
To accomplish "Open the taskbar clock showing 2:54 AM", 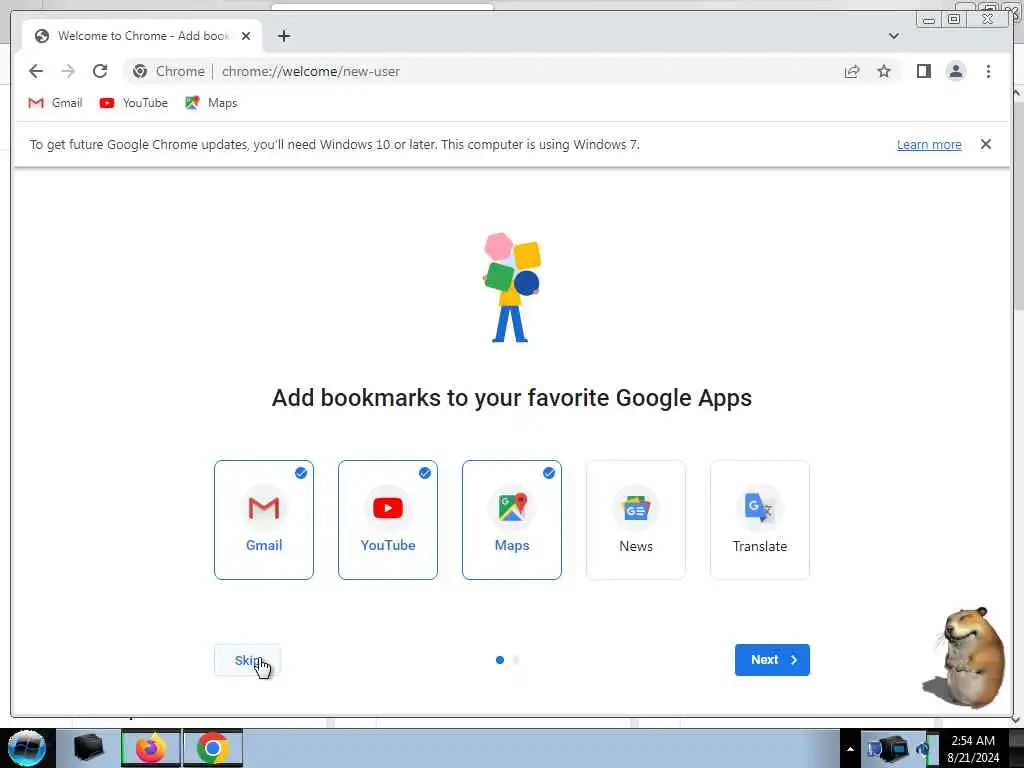I will 973,749.
